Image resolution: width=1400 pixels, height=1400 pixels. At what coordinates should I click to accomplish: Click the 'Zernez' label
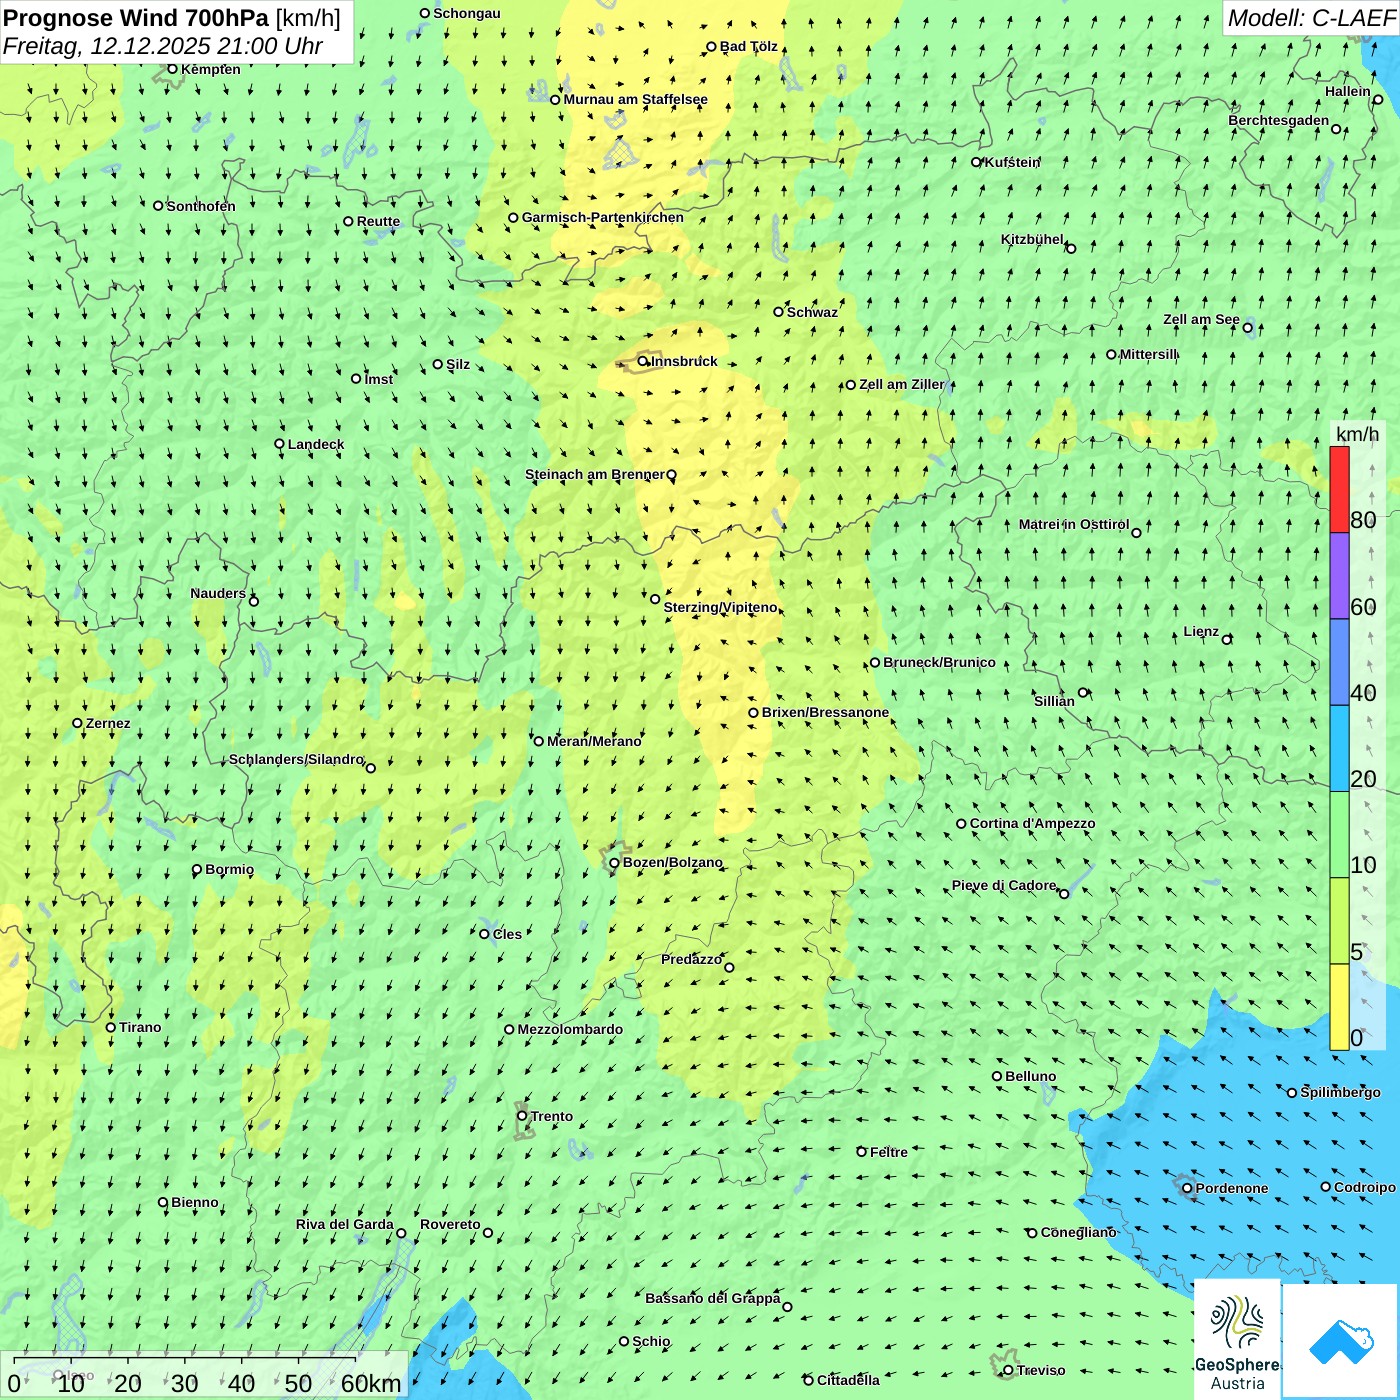click(108, 723)
